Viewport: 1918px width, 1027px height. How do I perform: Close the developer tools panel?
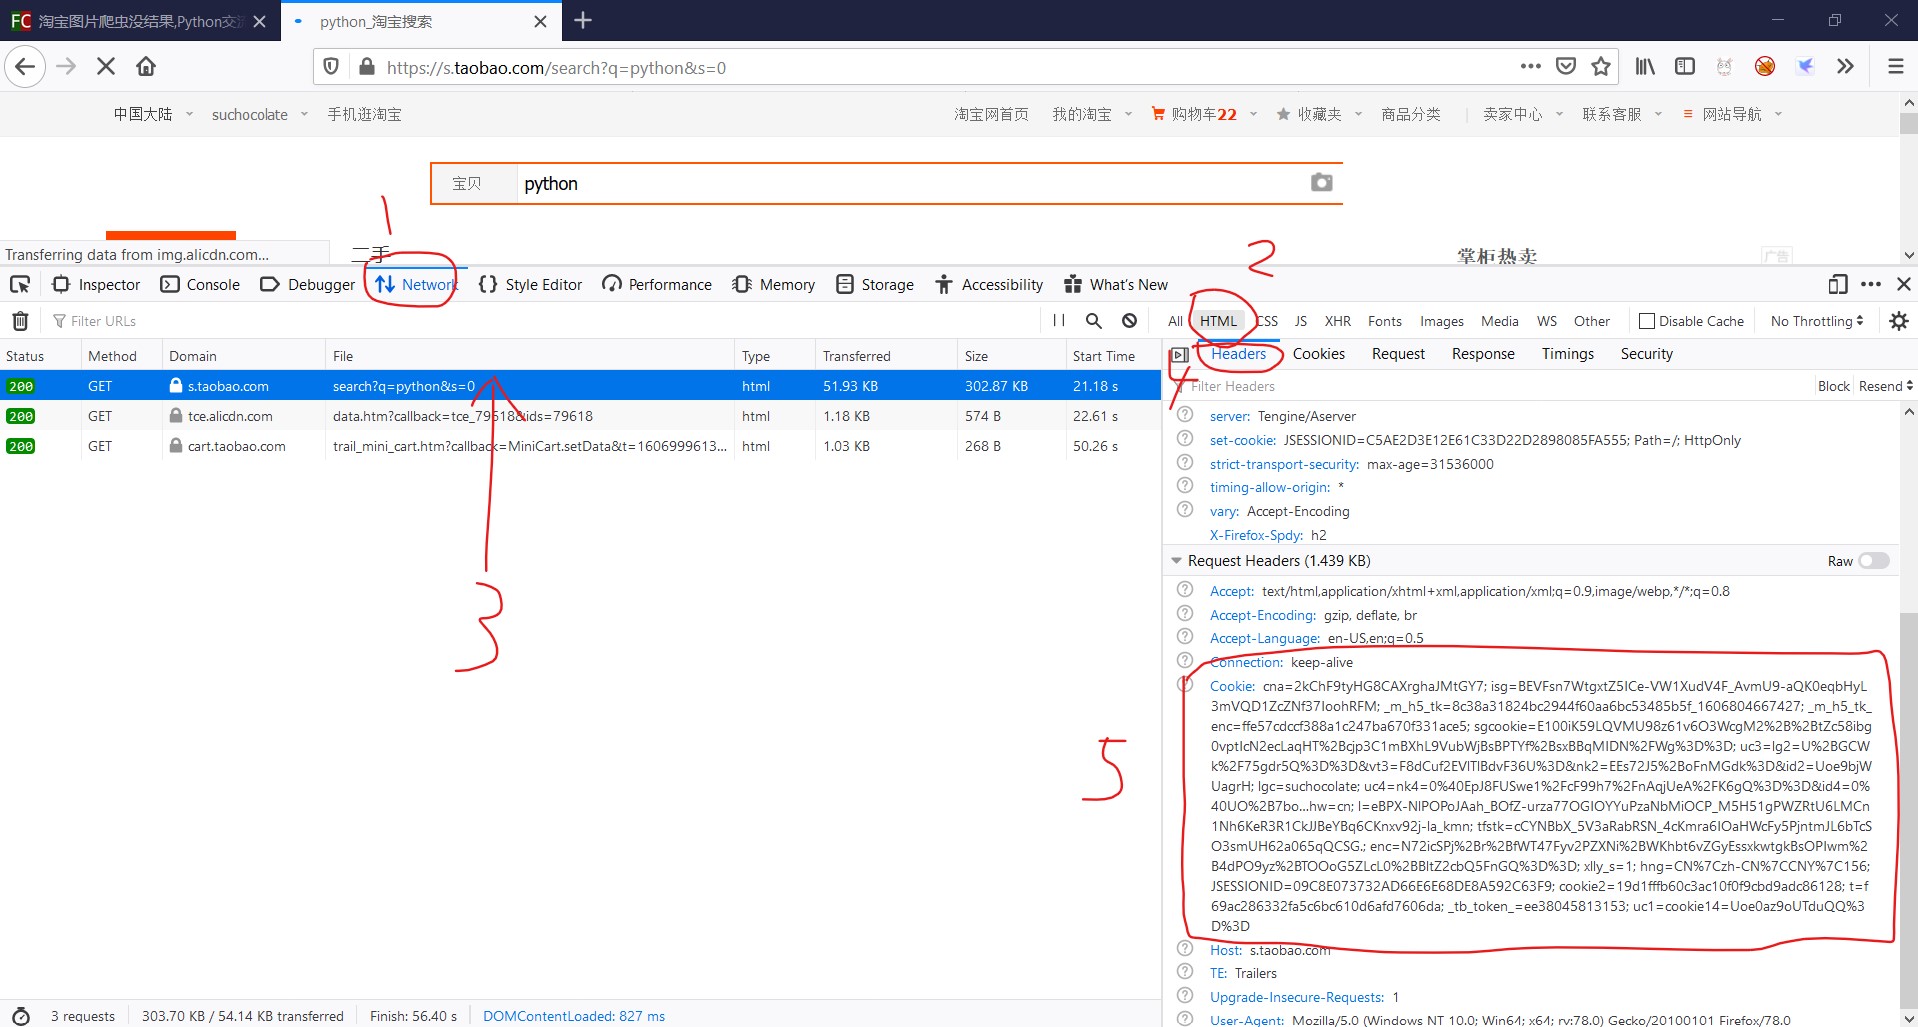tap(1904, 285)
